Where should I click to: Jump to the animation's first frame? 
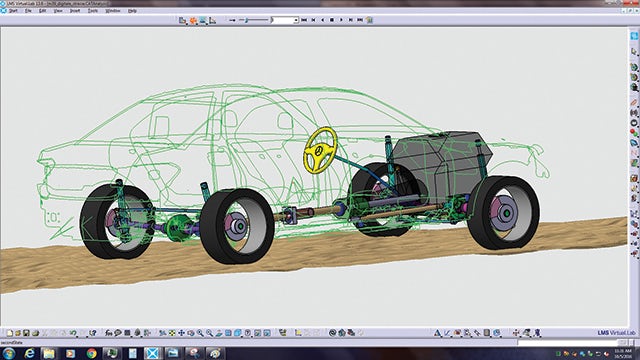(x=304, y=20)
